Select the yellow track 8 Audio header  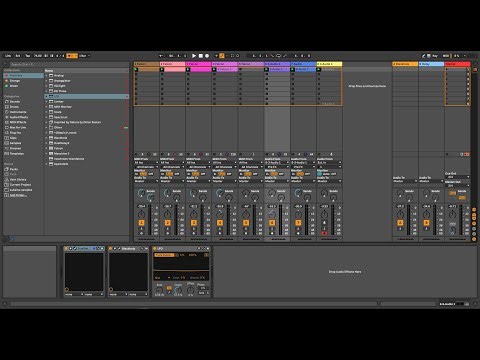click(329, 64)
